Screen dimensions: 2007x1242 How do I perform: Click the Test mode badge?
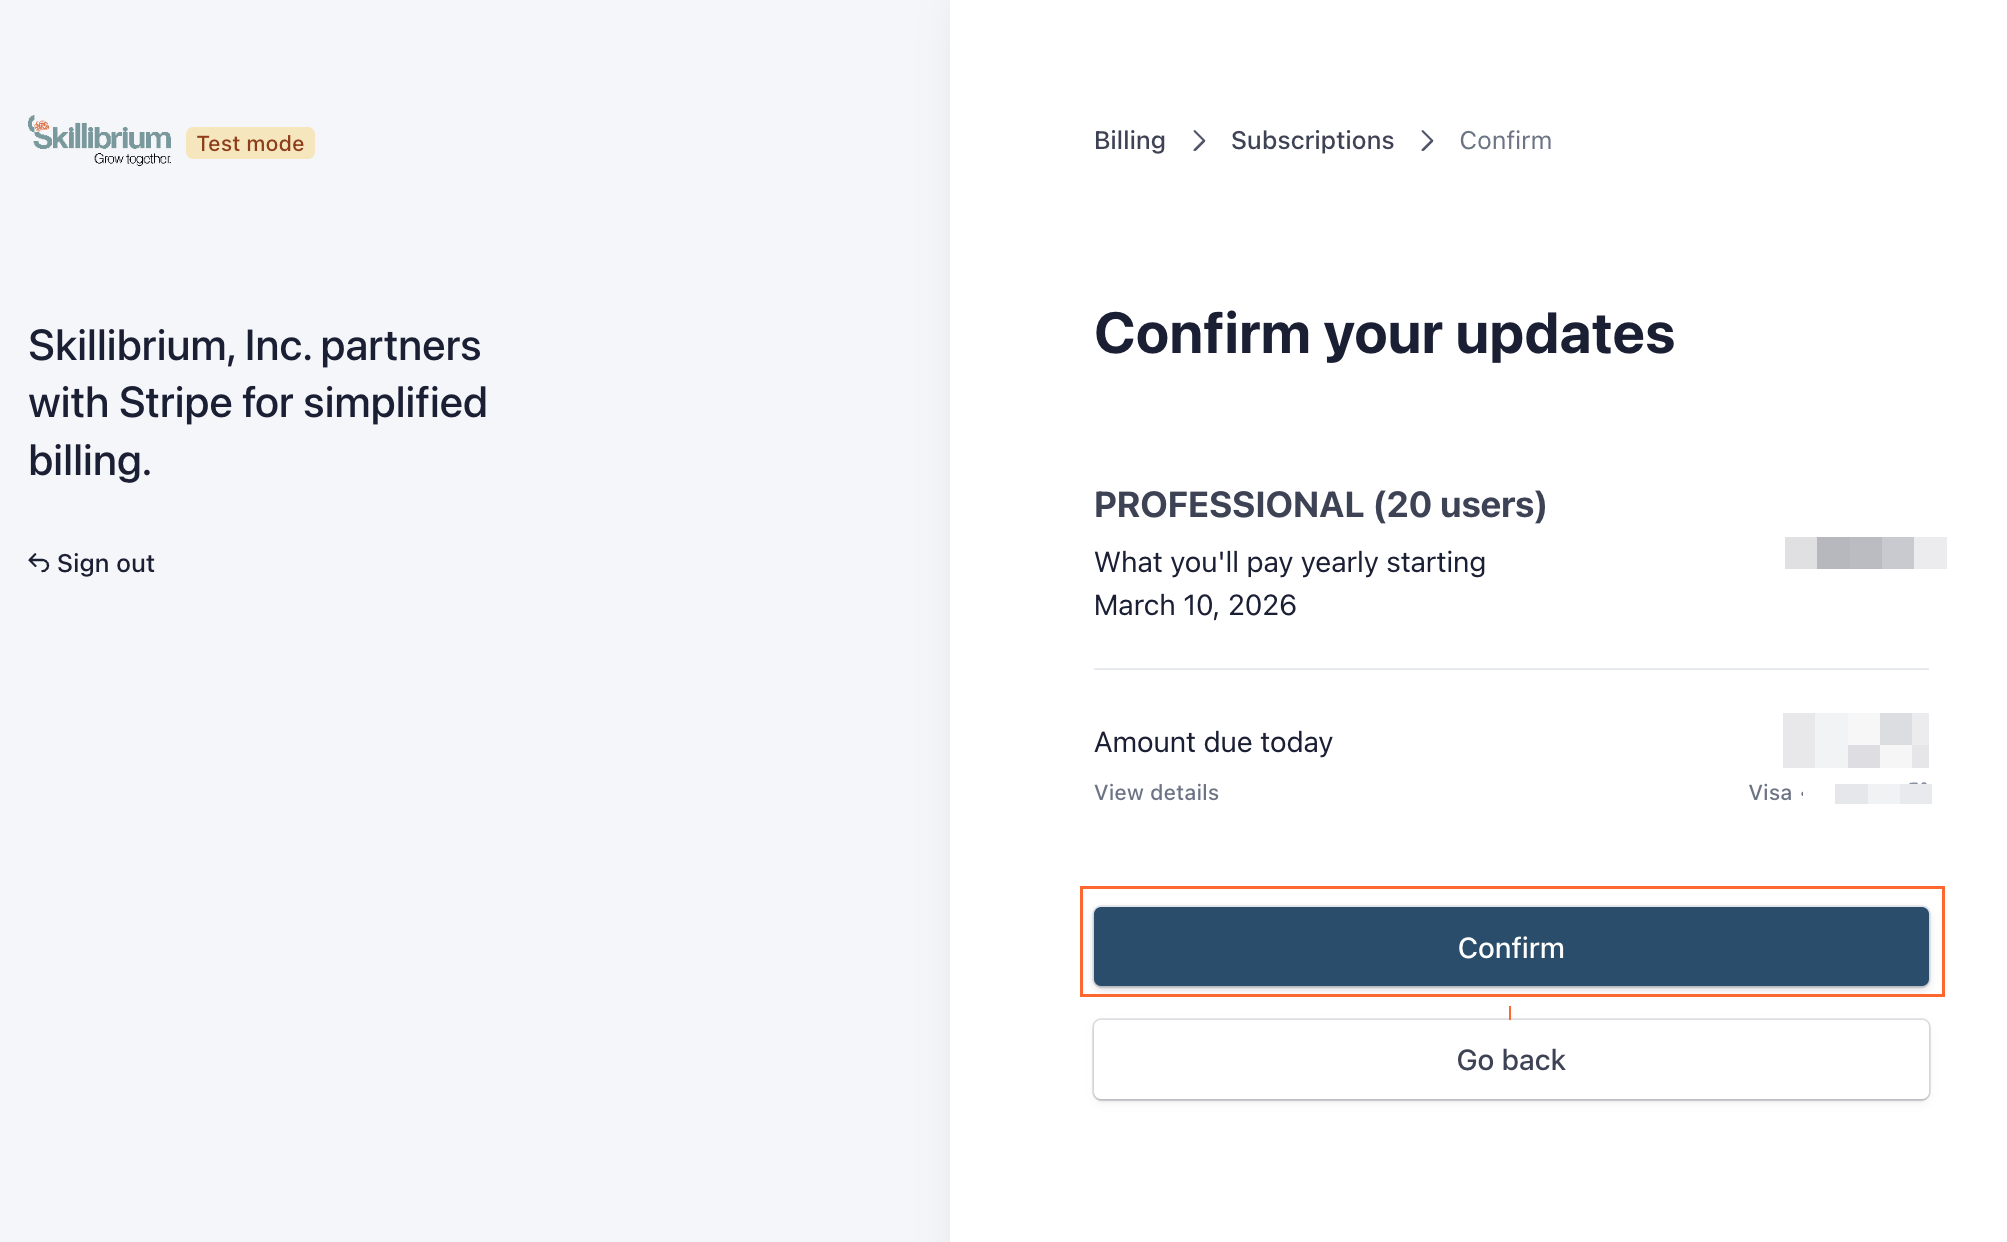(250, 143)
